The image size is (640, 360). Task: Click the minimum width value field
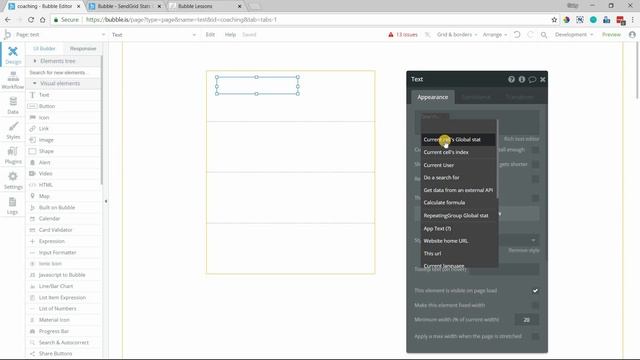tap(527, 320)
